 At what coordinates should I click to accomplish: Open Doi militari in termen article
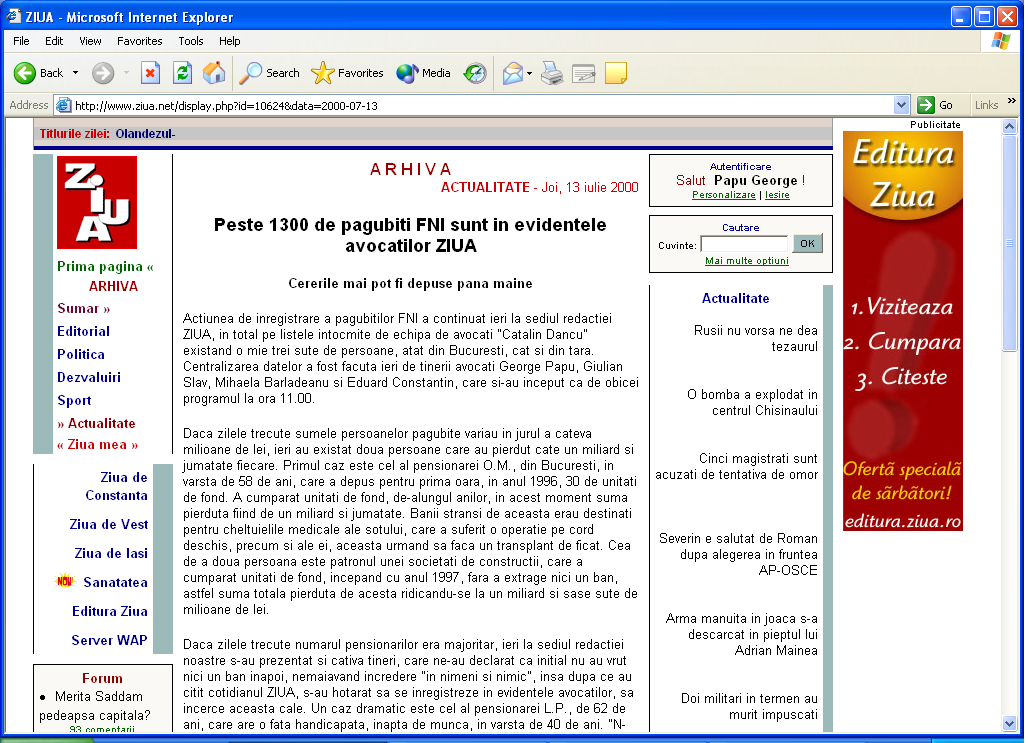tap(749, 706)
